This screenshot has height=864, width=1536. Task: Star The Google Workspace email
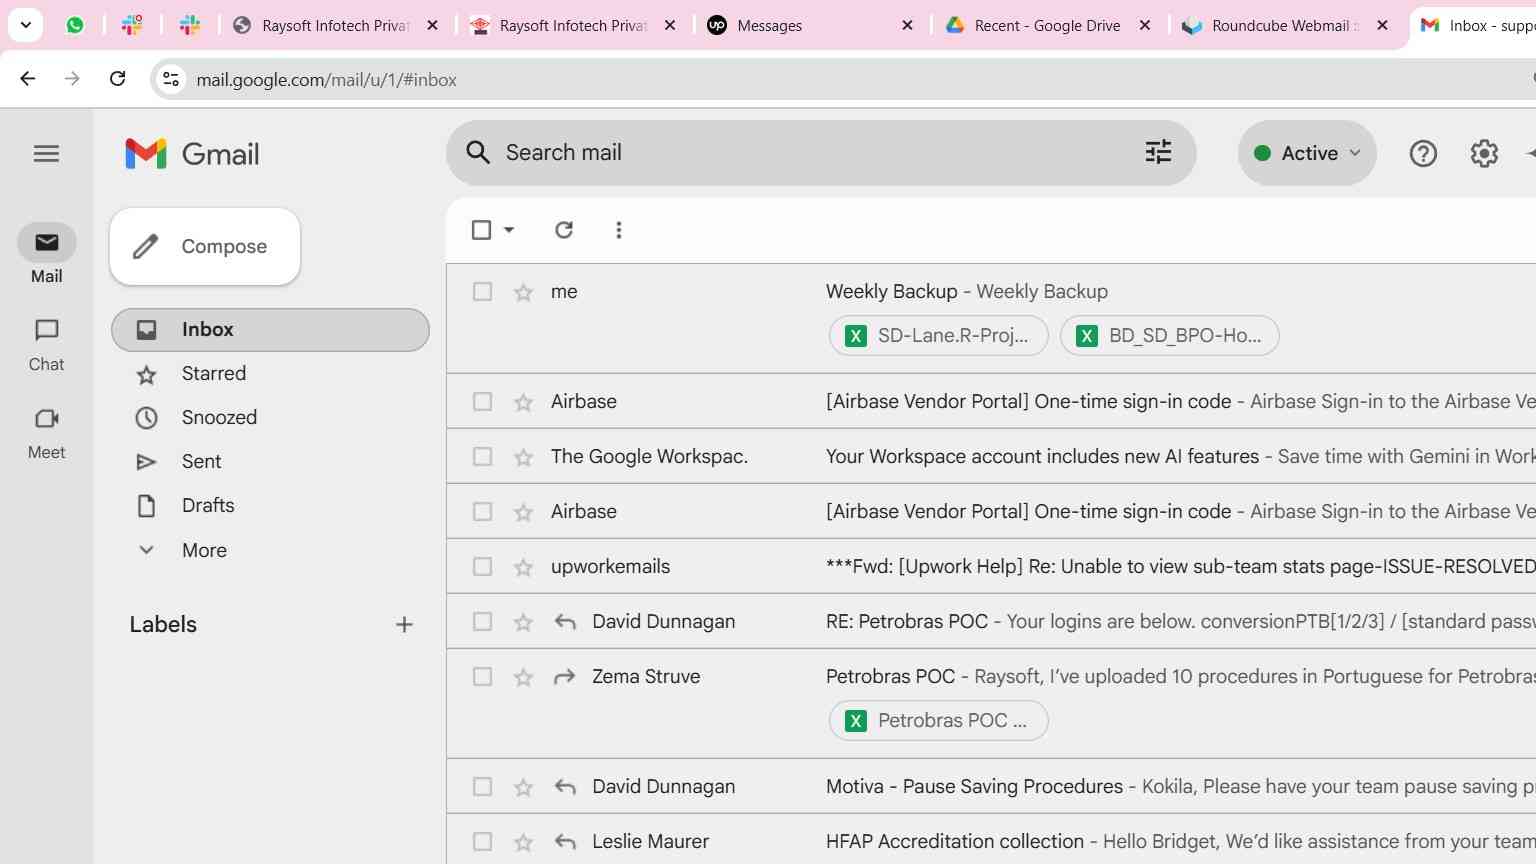coord(523,457)
